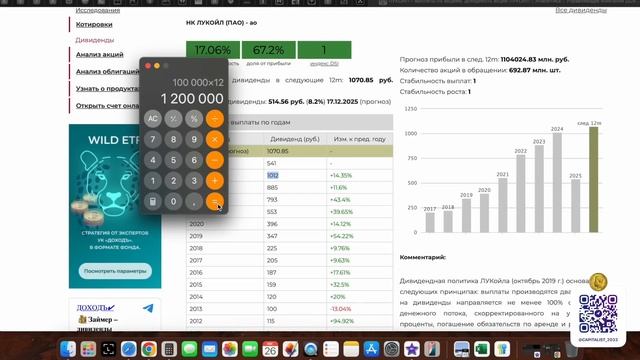Open the Открыть счет онлайн sidebar link
Viewport: 640px width, 360px height.
click(108, 106)
